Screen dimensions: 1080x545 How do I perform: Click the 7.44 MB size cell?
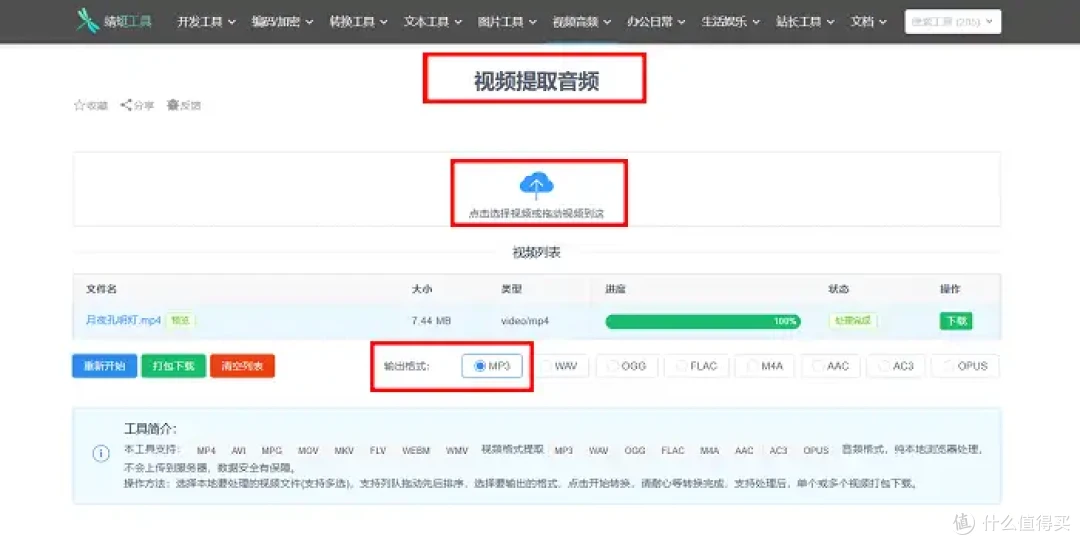tap(431, 320)
